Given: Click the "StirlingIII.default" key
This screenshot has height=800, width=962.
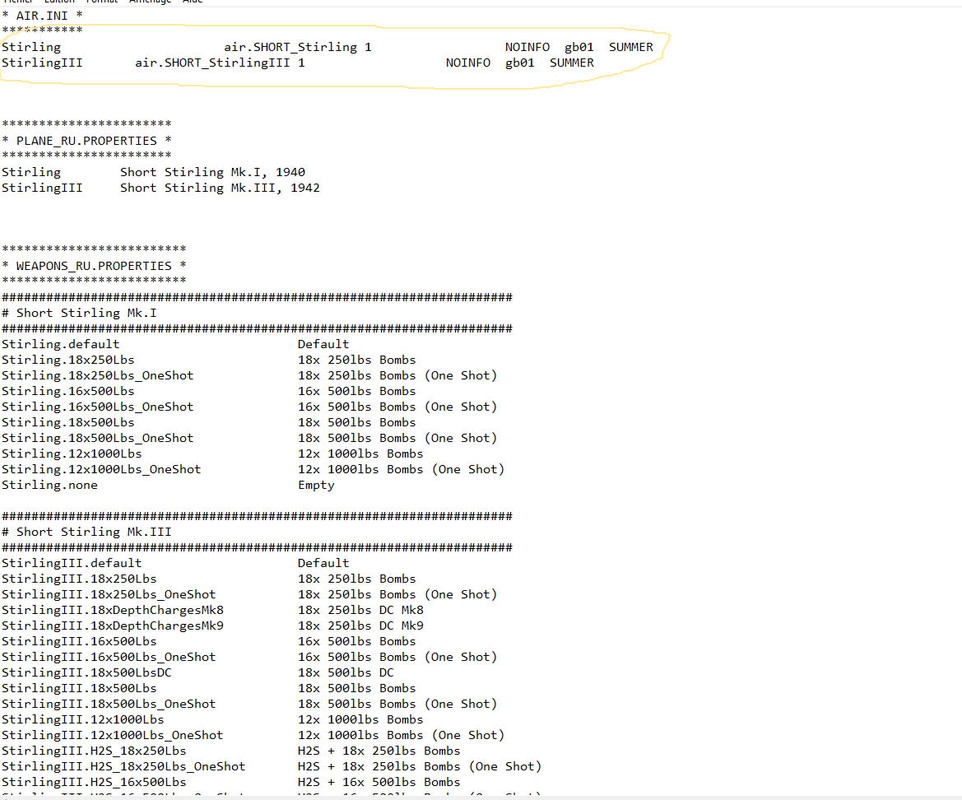Looking at the screenshot, I should click(72, 563).
